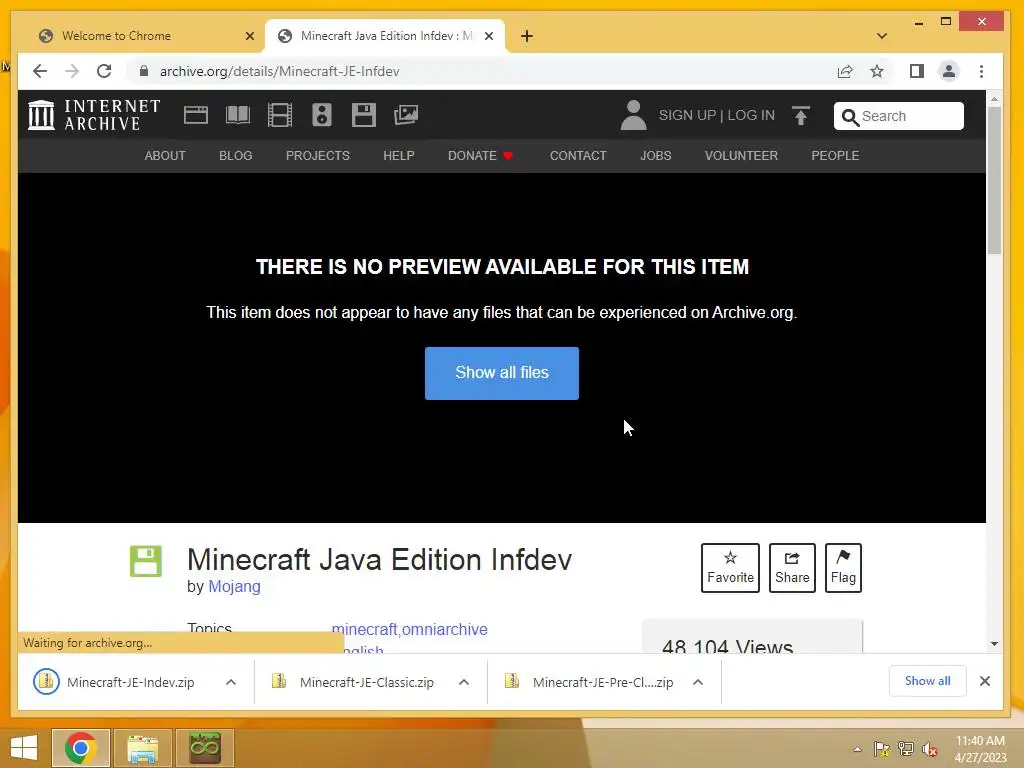Click the upload arrow icon
1024x768 pixels.
pyautogui.click(x=801, y=116)
